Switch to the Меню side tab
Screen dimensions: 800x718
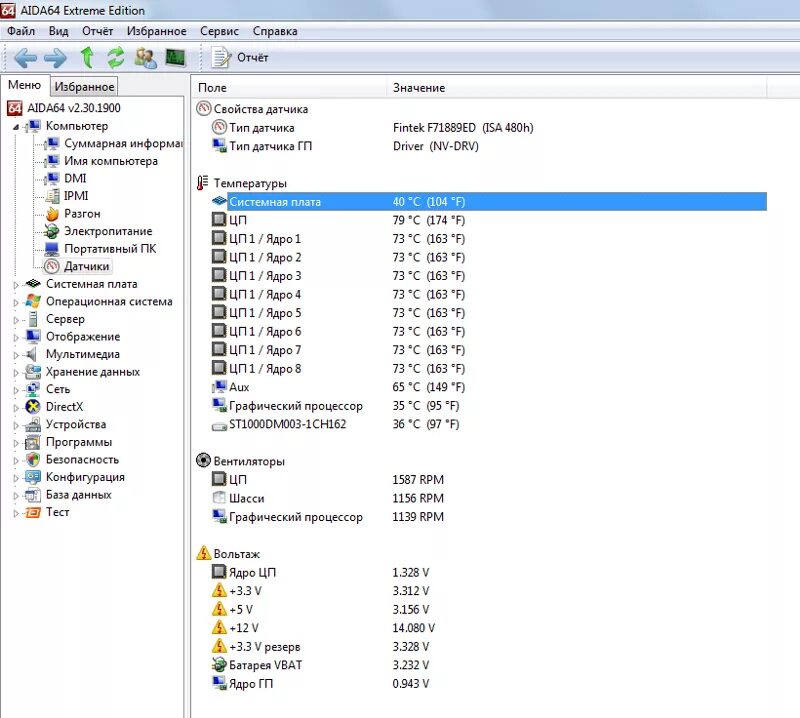(24, 85)
